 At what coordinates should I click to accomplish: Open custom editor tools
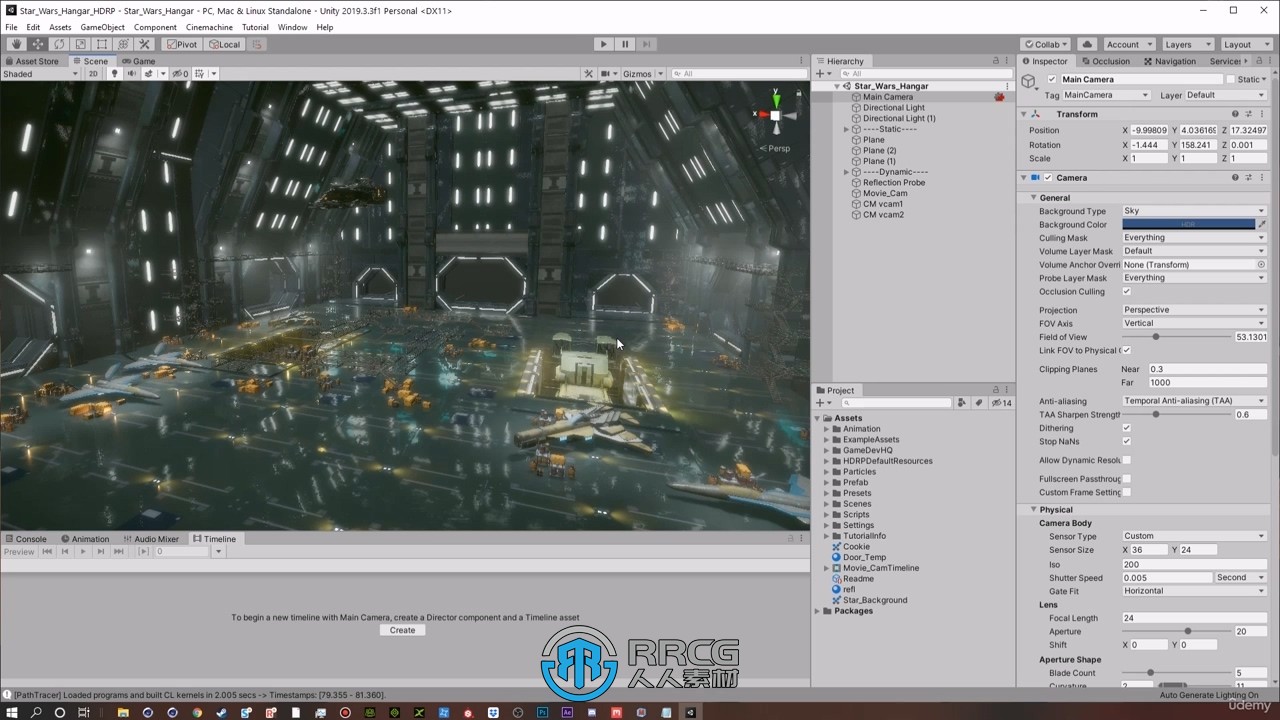(145, 44)
